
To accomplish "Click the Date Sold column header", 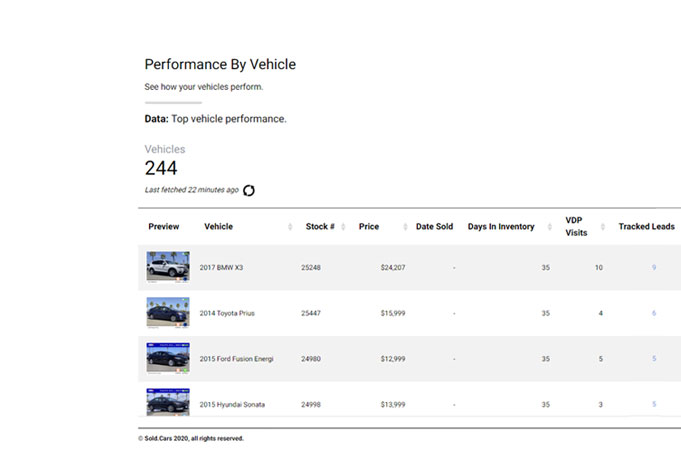I will (434, 227).
